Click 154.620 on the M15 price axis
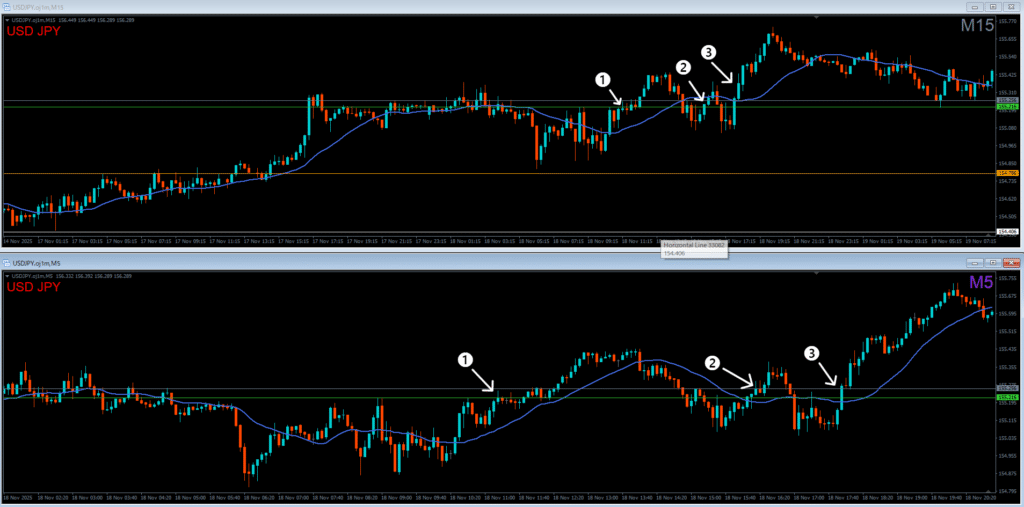 click(1006, 199)
